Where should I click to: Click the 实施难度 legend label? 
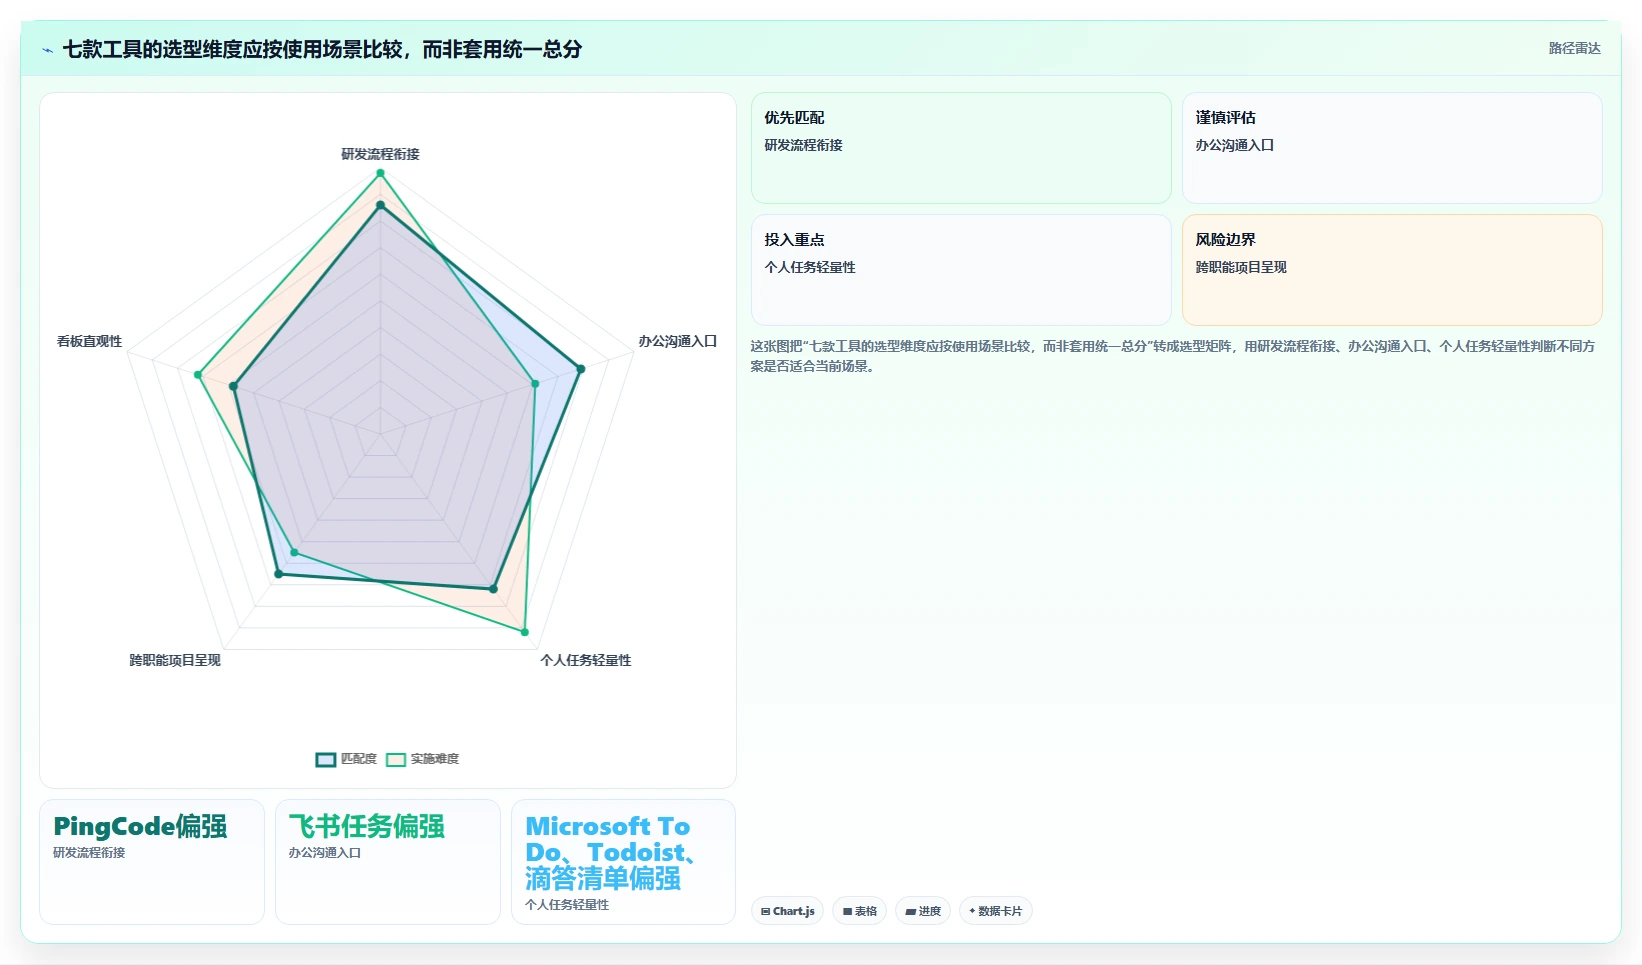pos(435,760)
